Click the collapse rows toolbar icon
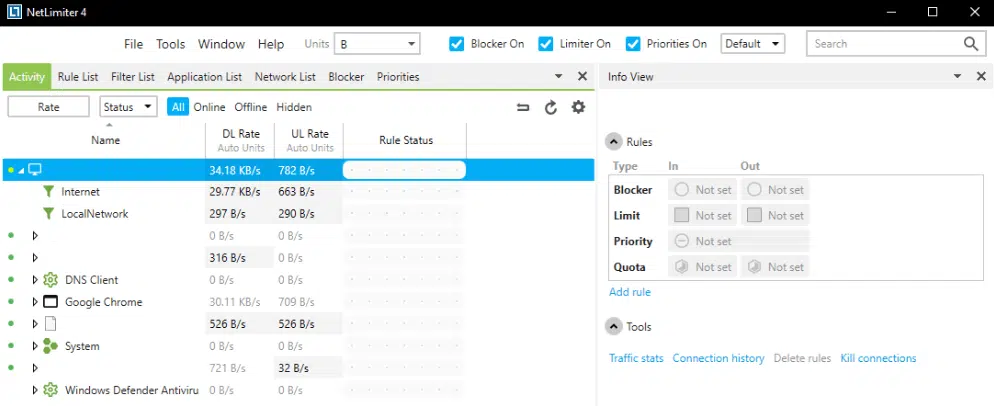 tap(523, 107)
